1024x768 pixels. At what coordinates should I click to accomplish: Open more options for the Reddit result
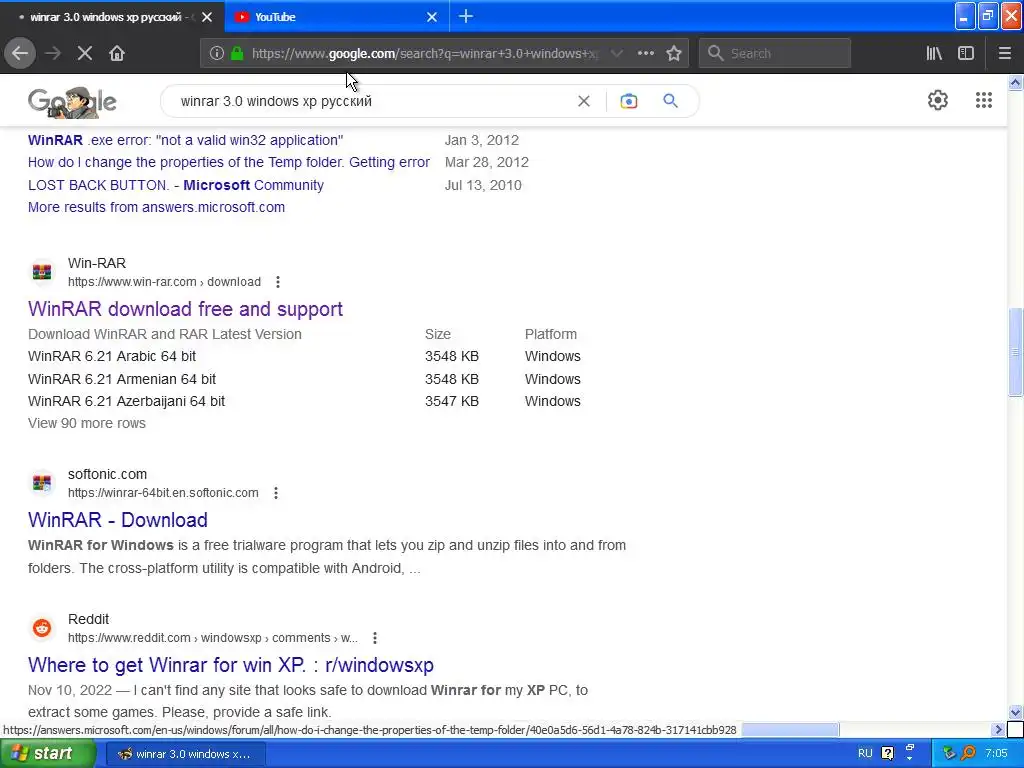click(x=374, y=637)
